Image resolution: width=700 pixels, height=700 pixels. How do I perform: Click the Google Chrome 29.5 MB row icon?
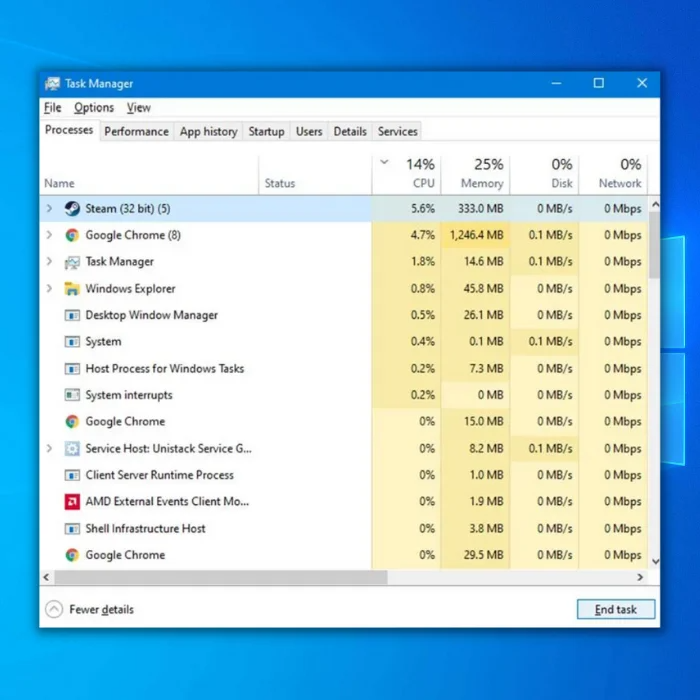(x=72, y=555)
